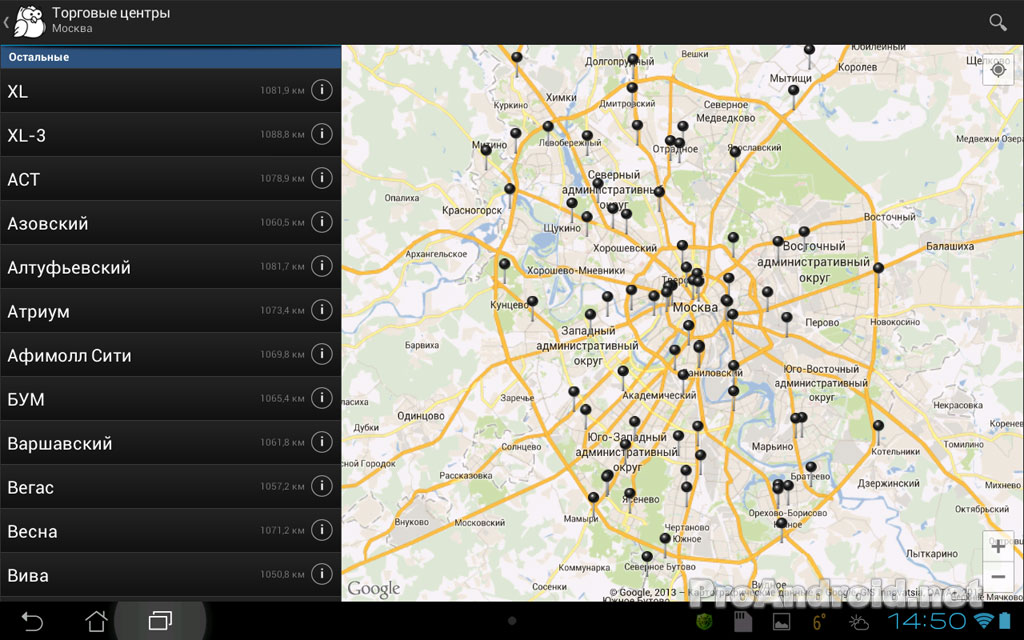Choose Афимолл Сити from the list
Image resolution: width=1024 pixels, height=640 pixels.
[x=170, y=355]
